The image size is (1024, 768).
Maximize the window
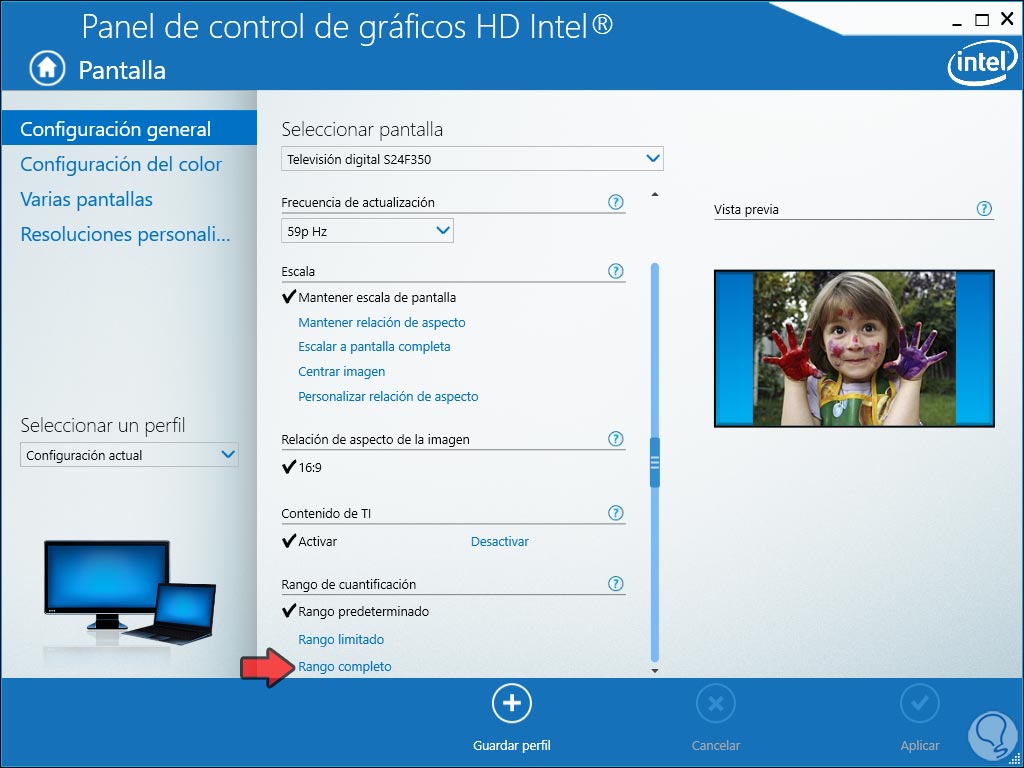point(982,20)
